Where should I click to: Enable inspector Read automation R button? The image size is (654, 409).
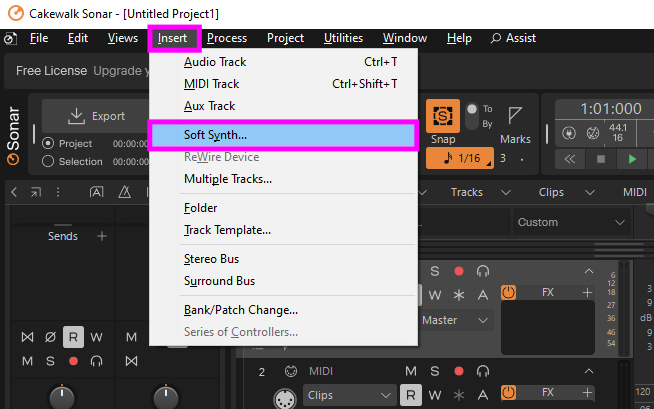point(73,337)
